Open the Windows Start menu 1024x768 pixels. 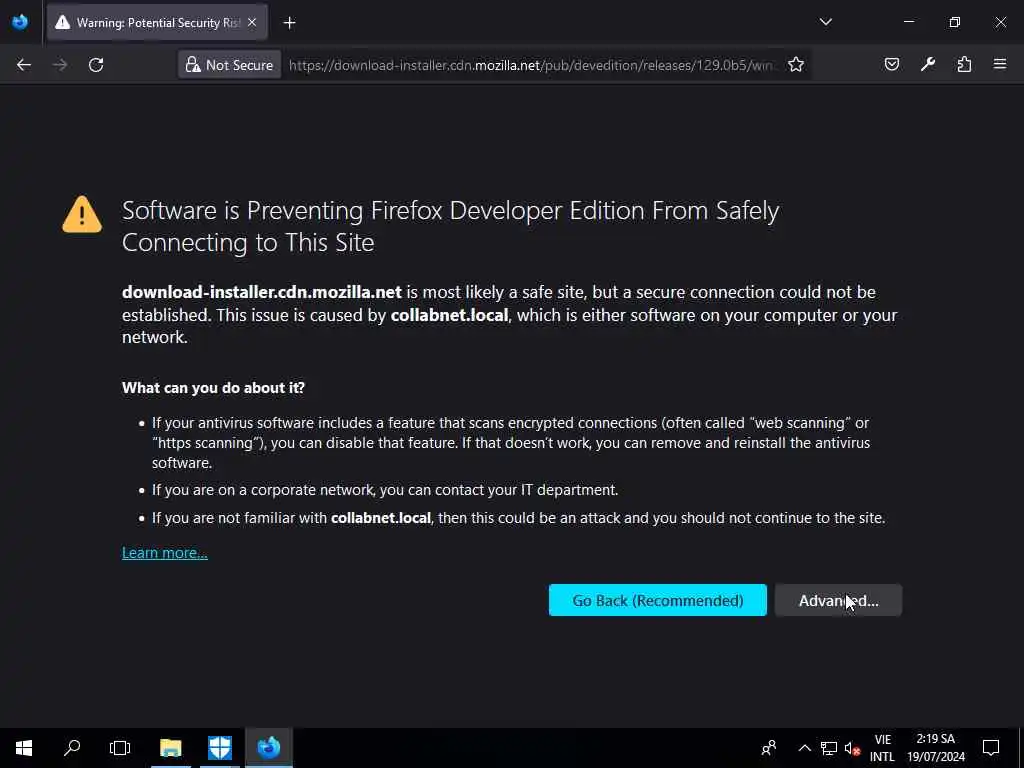(x=24, y=748)
